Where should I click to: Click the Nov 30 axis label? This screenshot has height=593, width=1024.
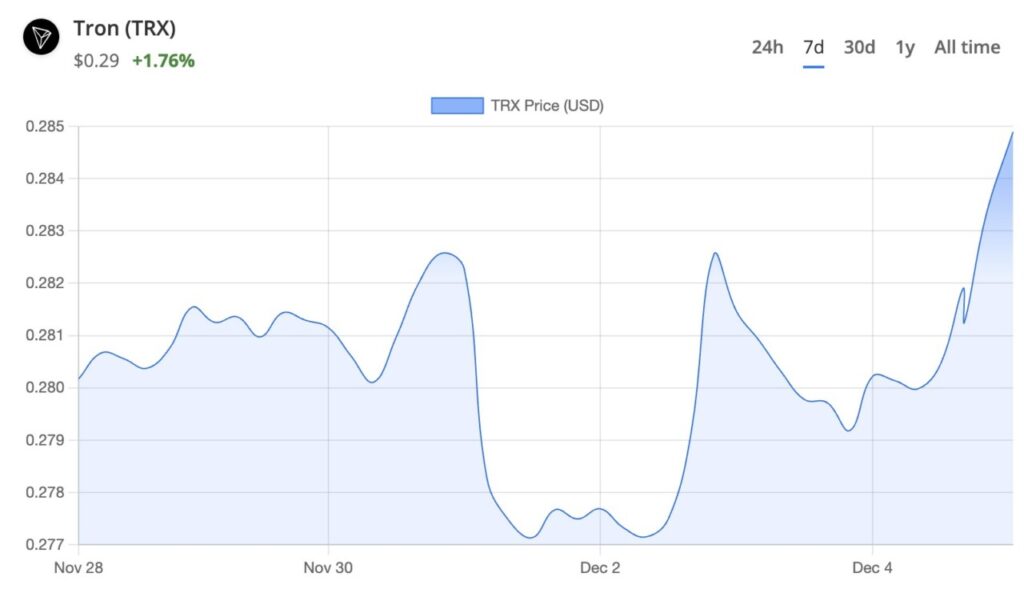pyautogui.click(x=328, y=567)
